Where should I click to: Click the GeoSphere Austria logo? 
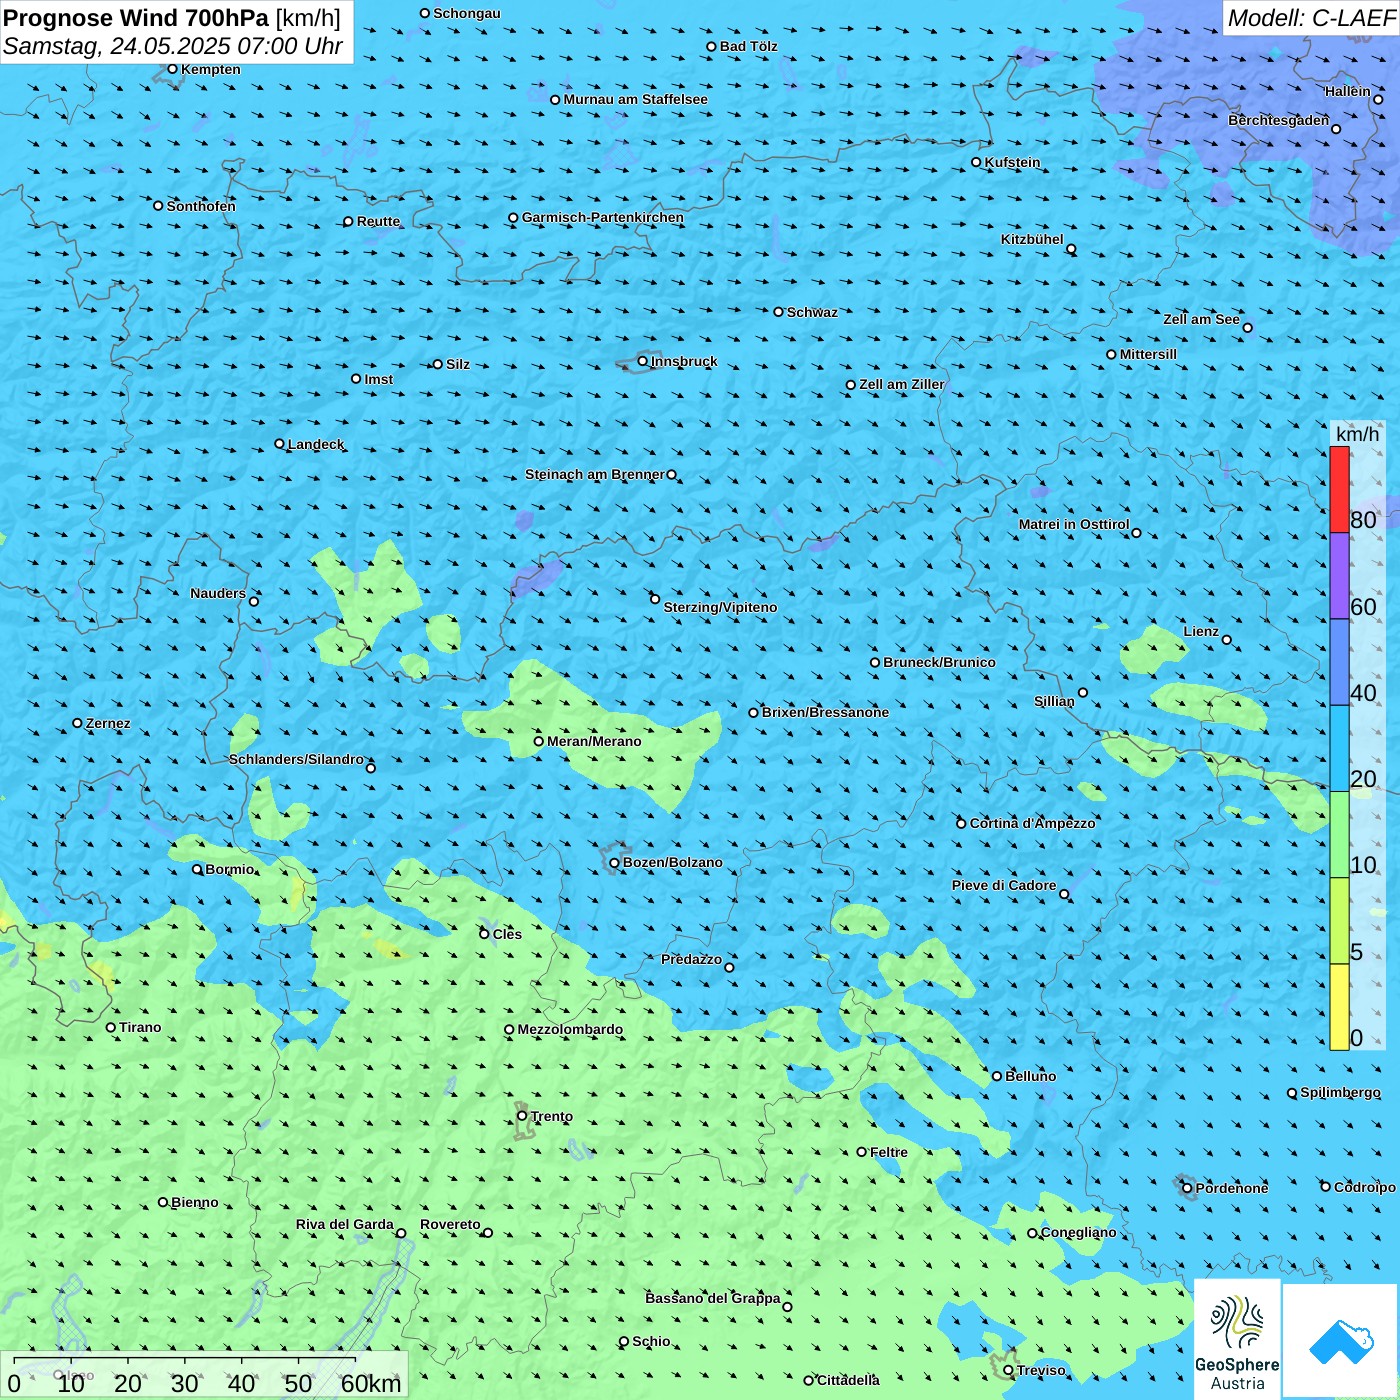[1237, 1339]
